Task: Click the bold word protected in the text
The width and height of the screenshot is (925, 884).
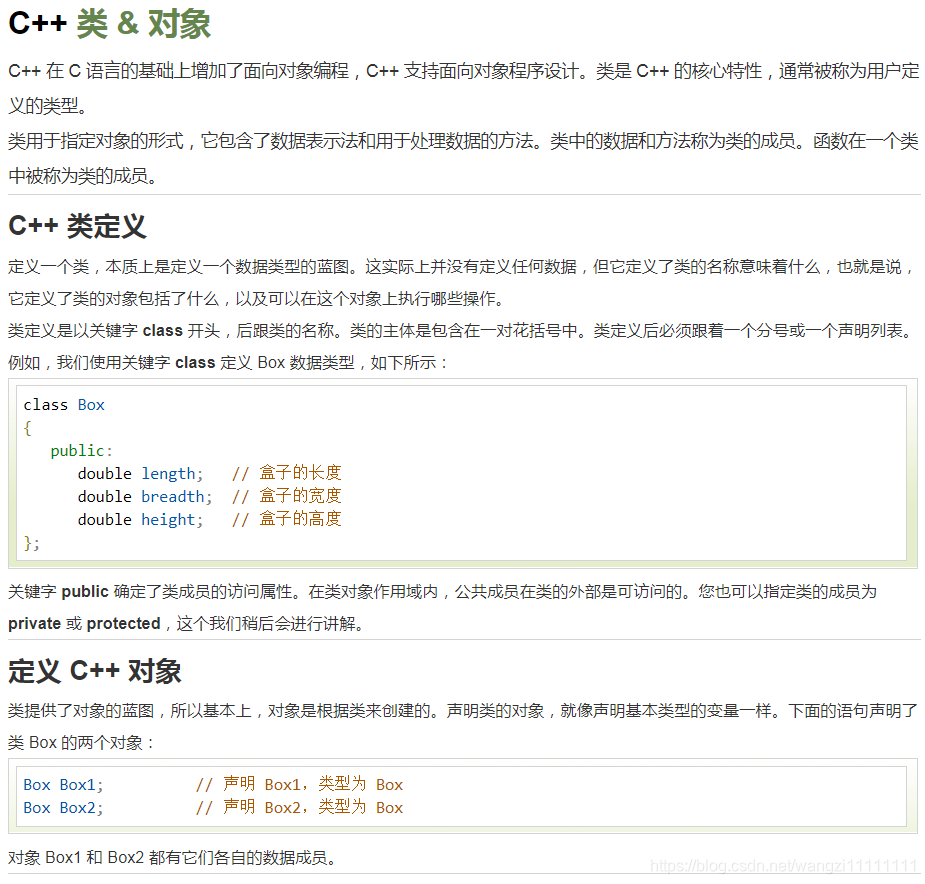Action: 123,623
